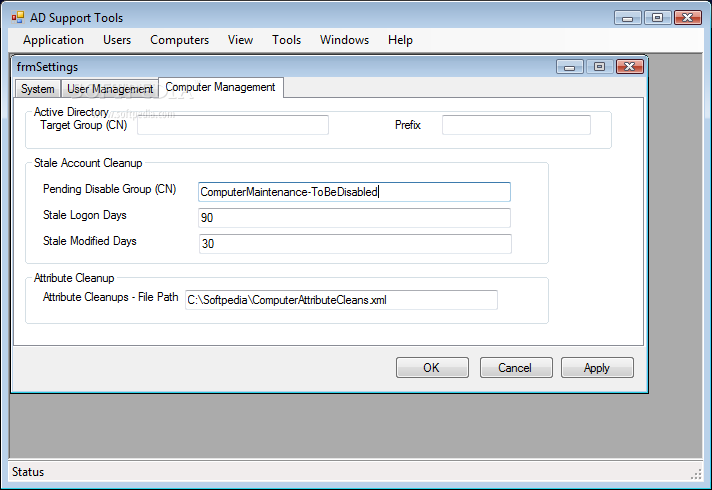This screenshot has height=490, width=712.
Task: Open the Windows menu
Action: coord(344,40)
